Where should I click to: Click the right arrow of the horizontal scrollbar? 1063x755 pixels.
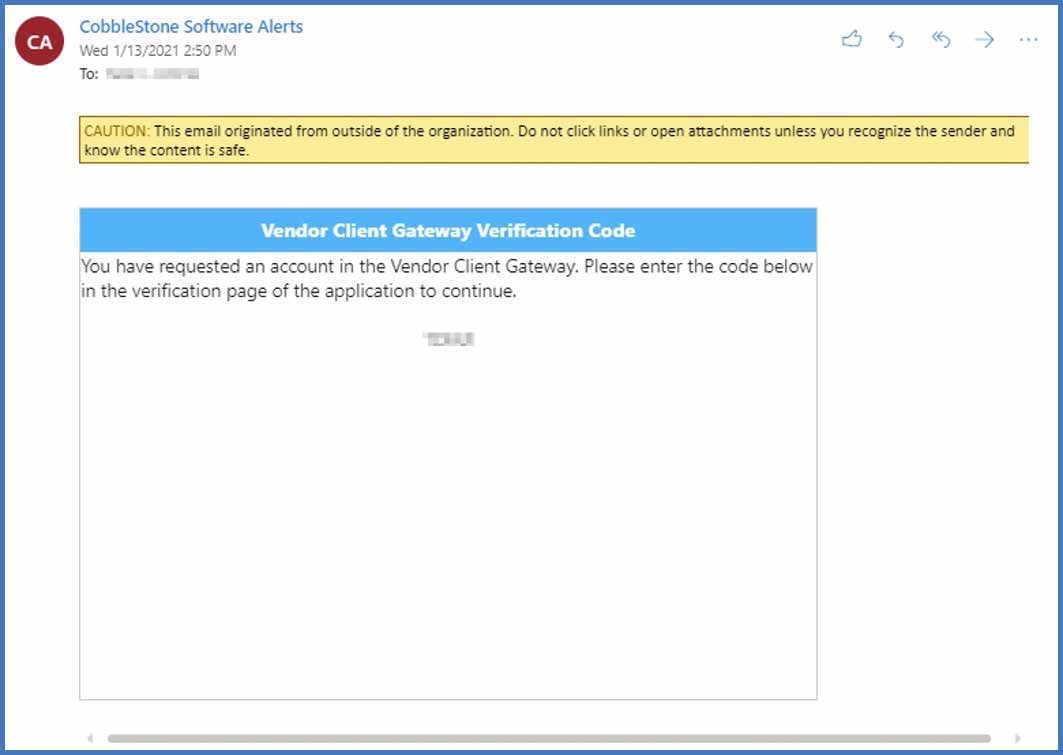(x=1016, y=738)
